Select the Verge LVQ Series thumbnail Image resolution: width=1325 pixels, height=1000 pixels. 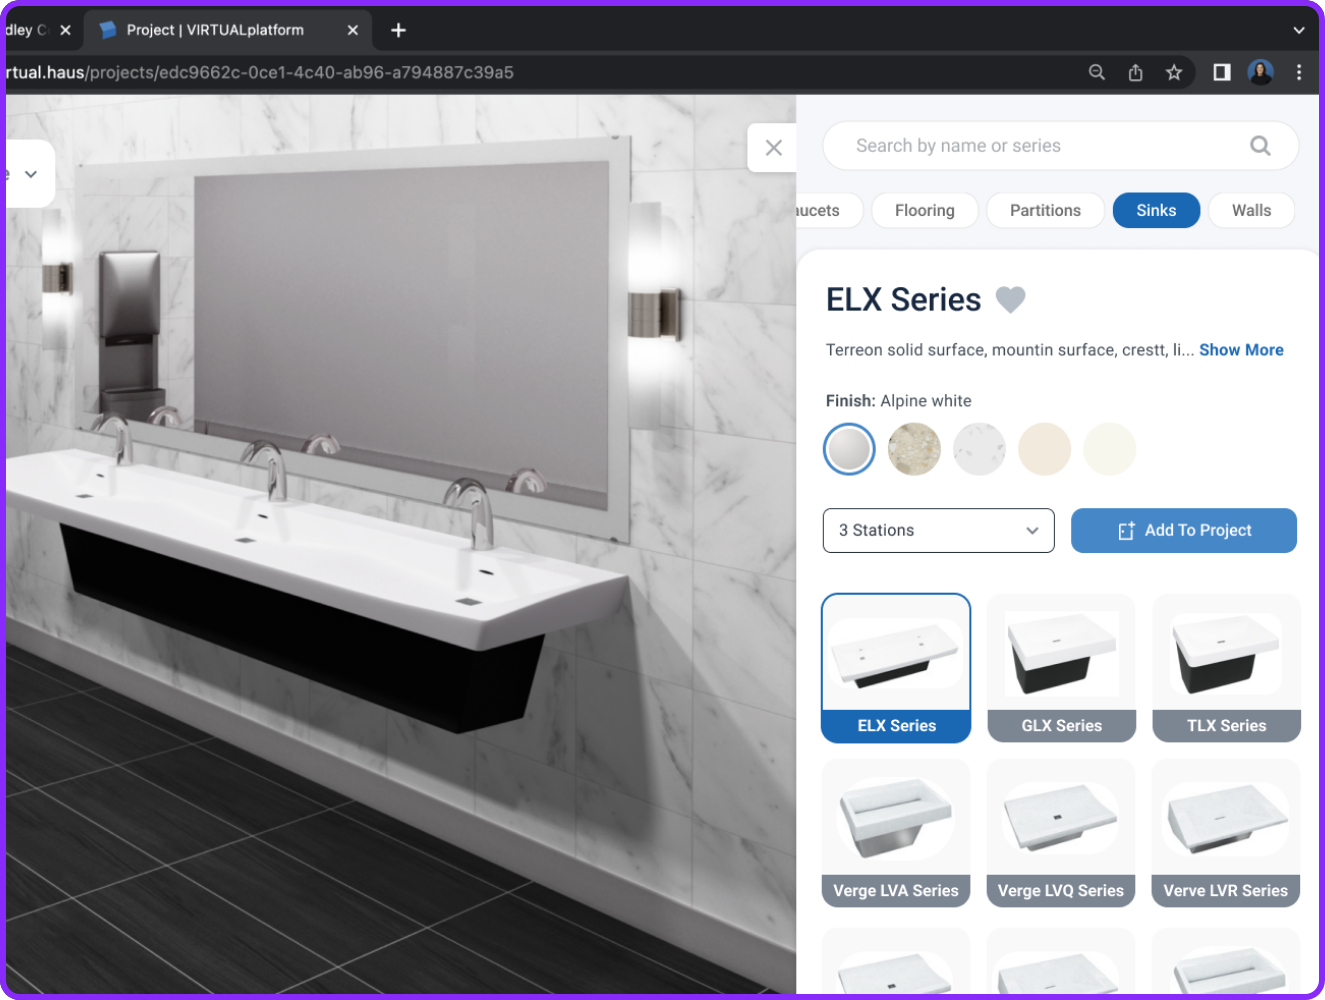pos(1061,833)
